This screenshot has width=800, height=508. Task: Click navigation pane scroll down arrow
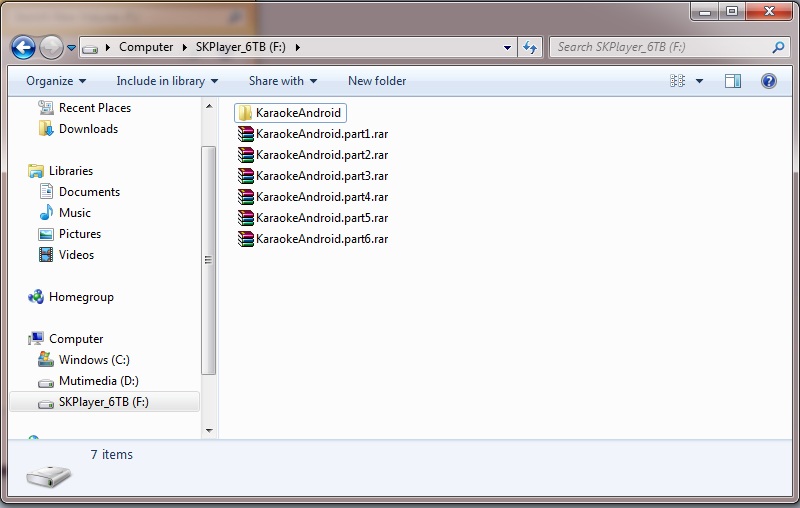[209, 430]
